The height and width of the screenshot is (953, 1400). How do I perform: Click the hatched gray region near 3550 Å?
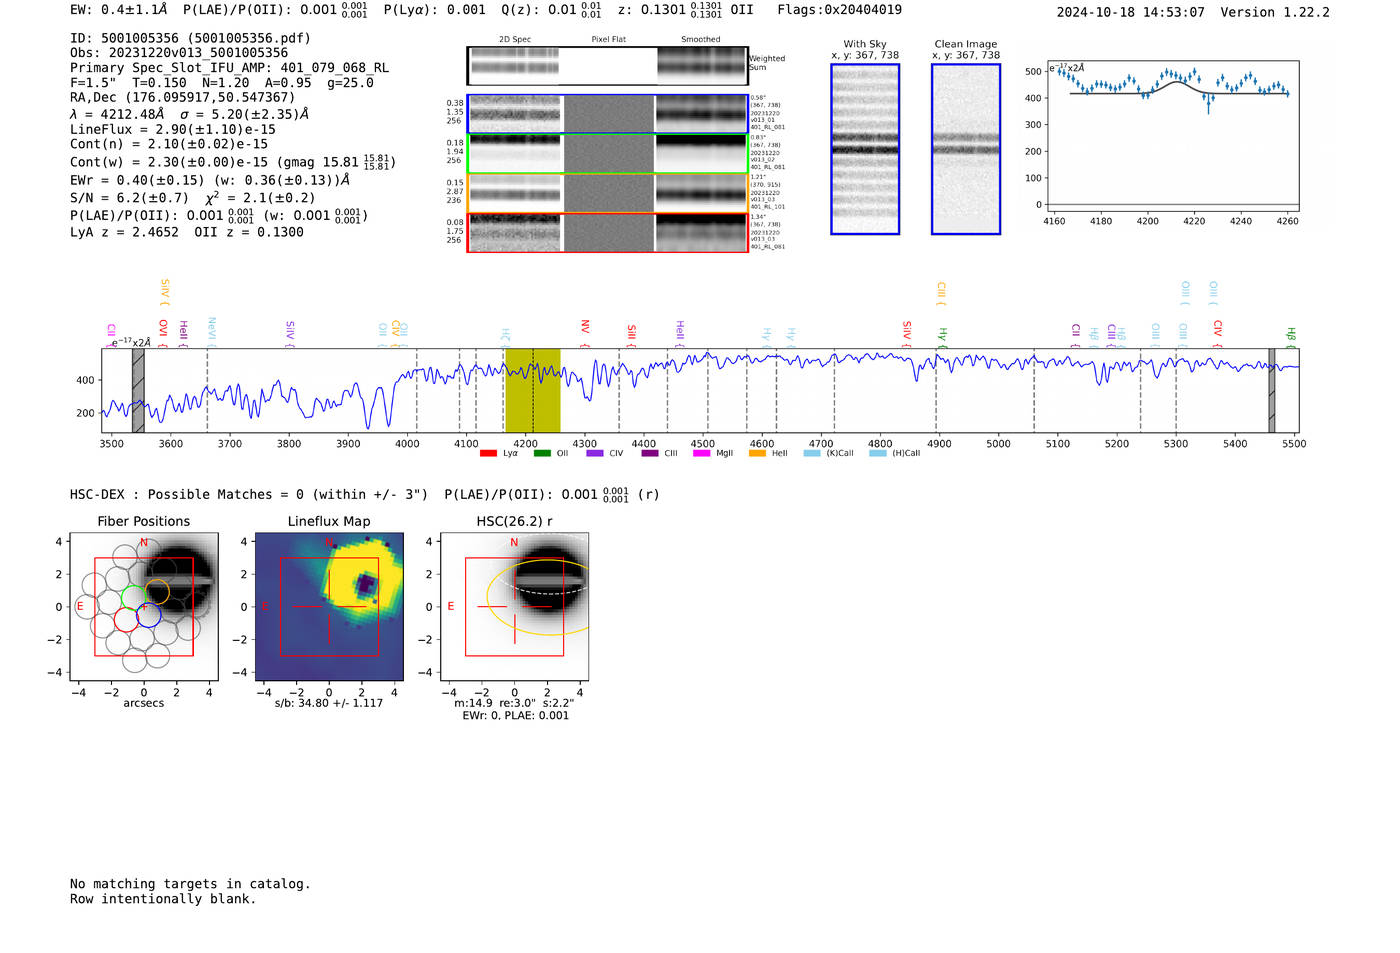click(138, 390)
